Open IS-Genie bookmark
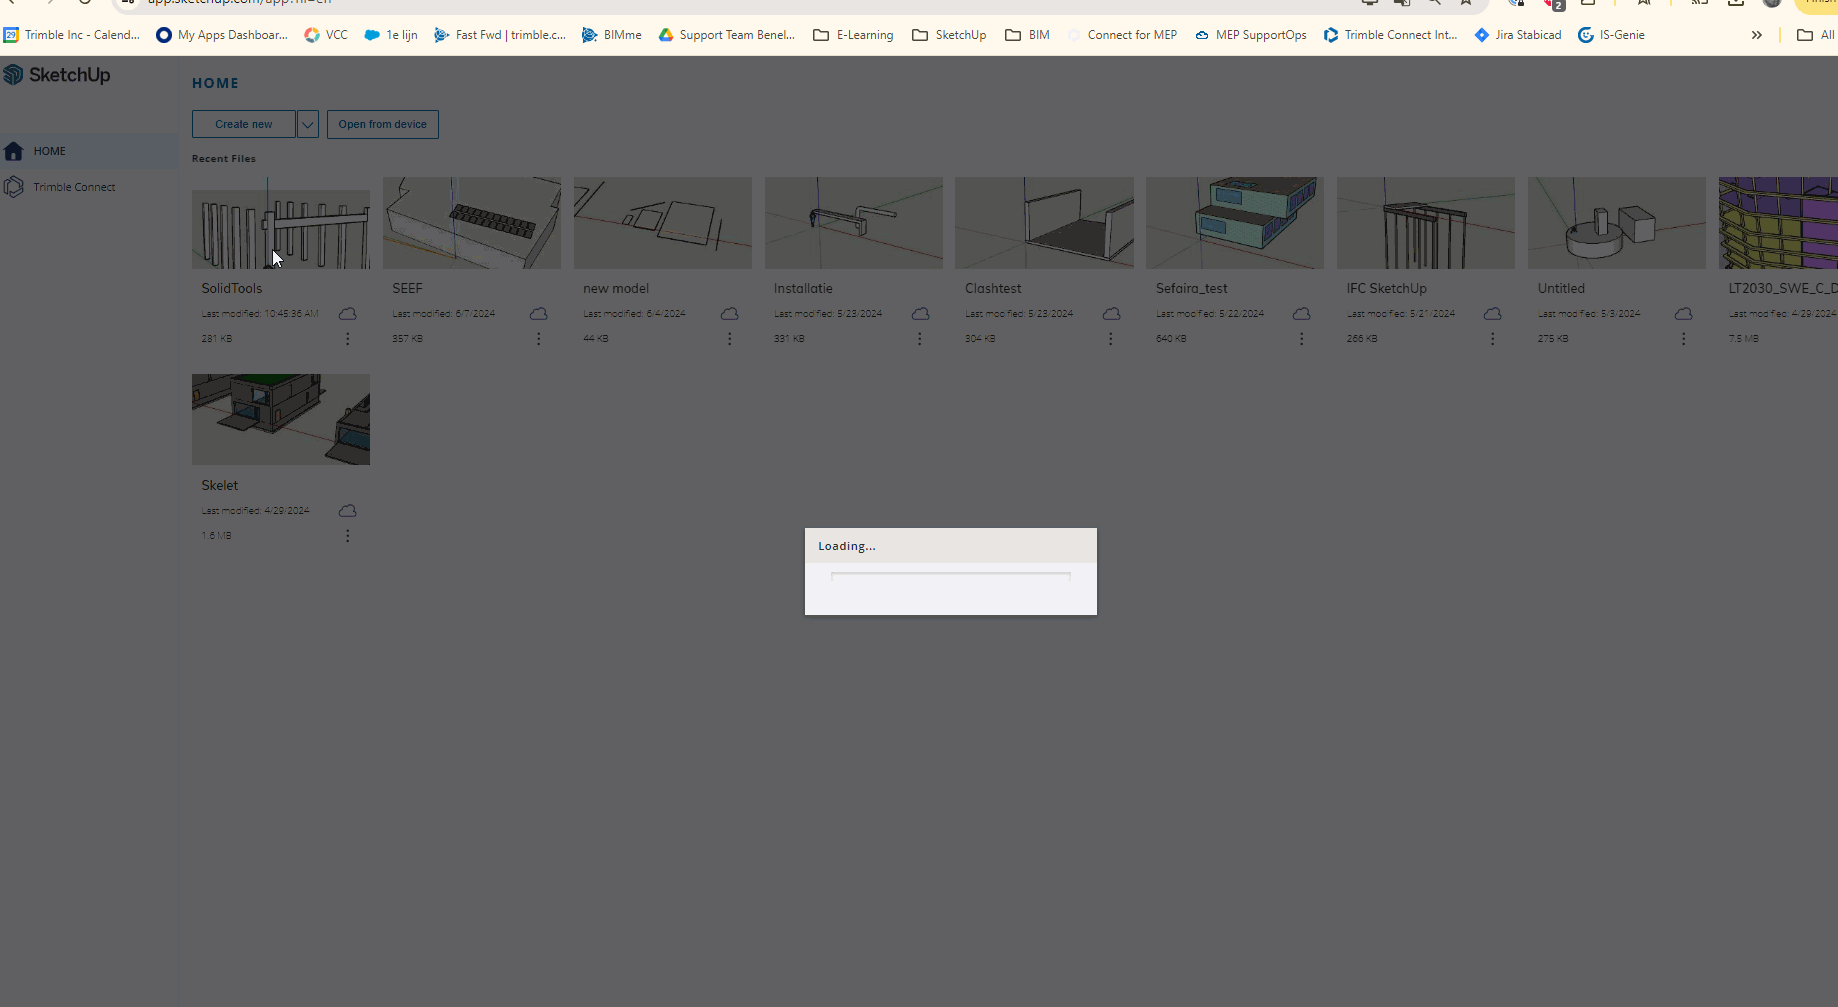1838x1007 pixels. [x=1611, y=35]
